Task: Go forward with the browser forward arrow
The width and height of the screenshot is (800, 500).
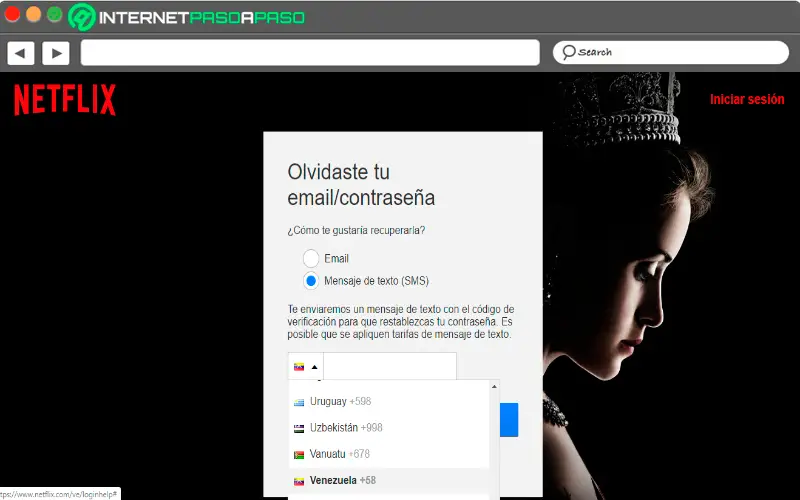Action: [56, 53]
